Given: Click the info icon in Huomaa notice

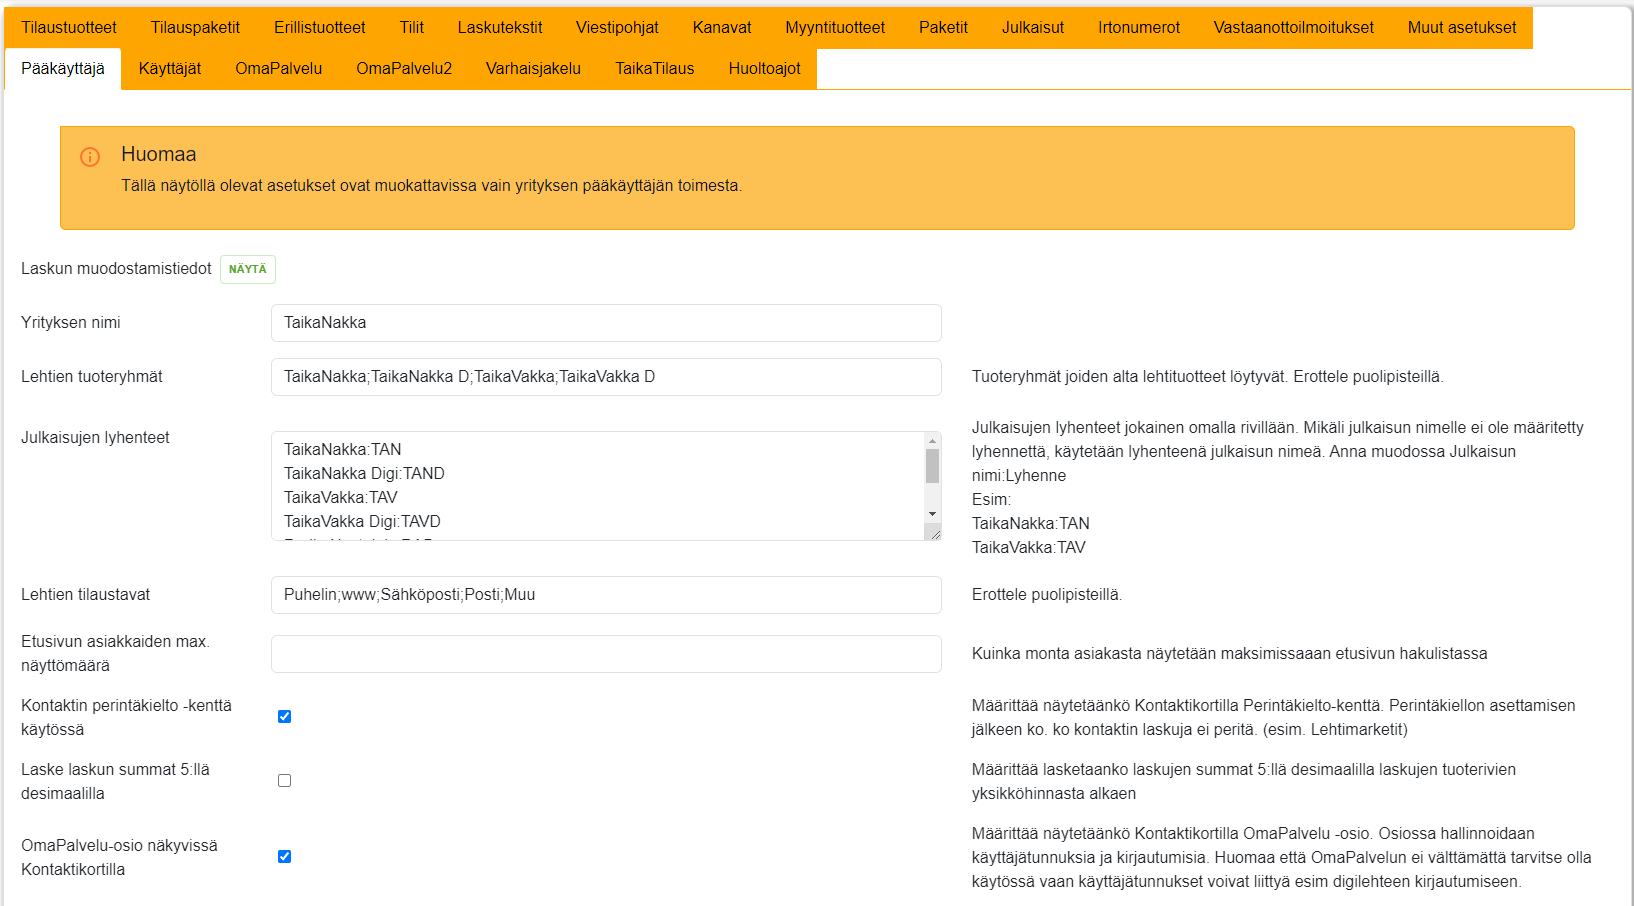Looking at the screenshot, I should [x=90, y=157].
